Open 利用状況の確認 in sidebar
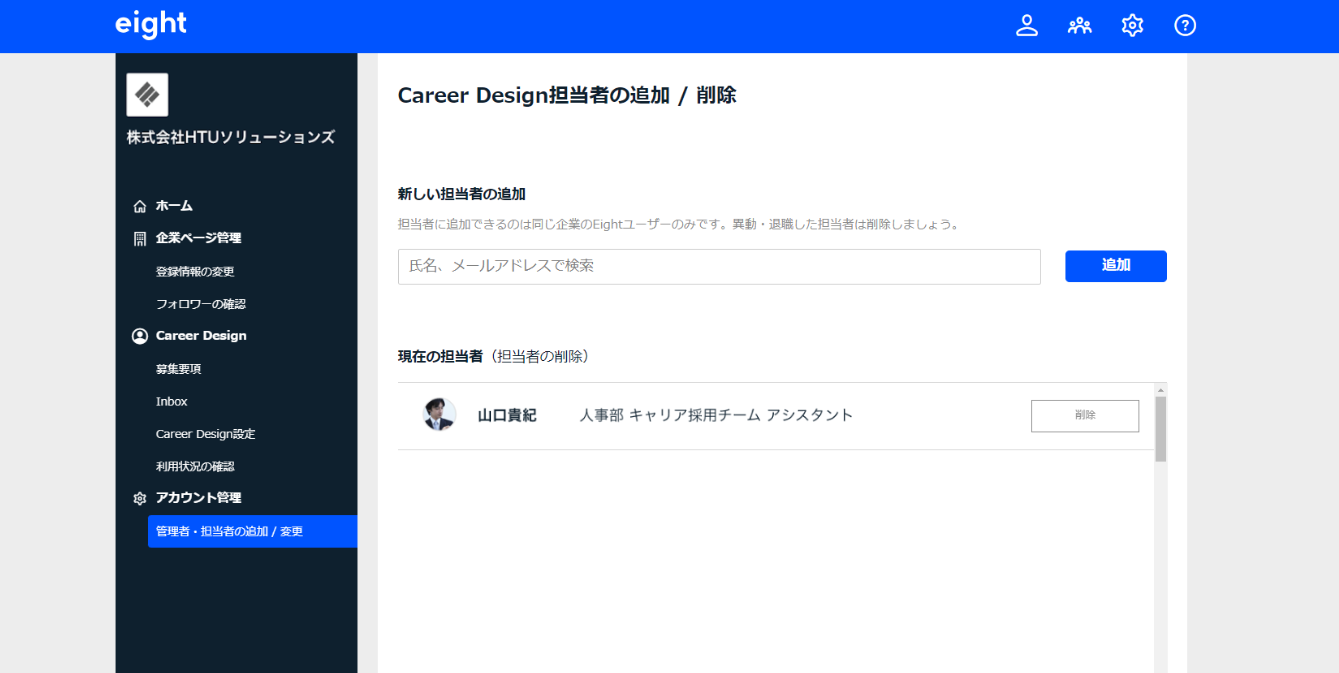 (195, 466)
